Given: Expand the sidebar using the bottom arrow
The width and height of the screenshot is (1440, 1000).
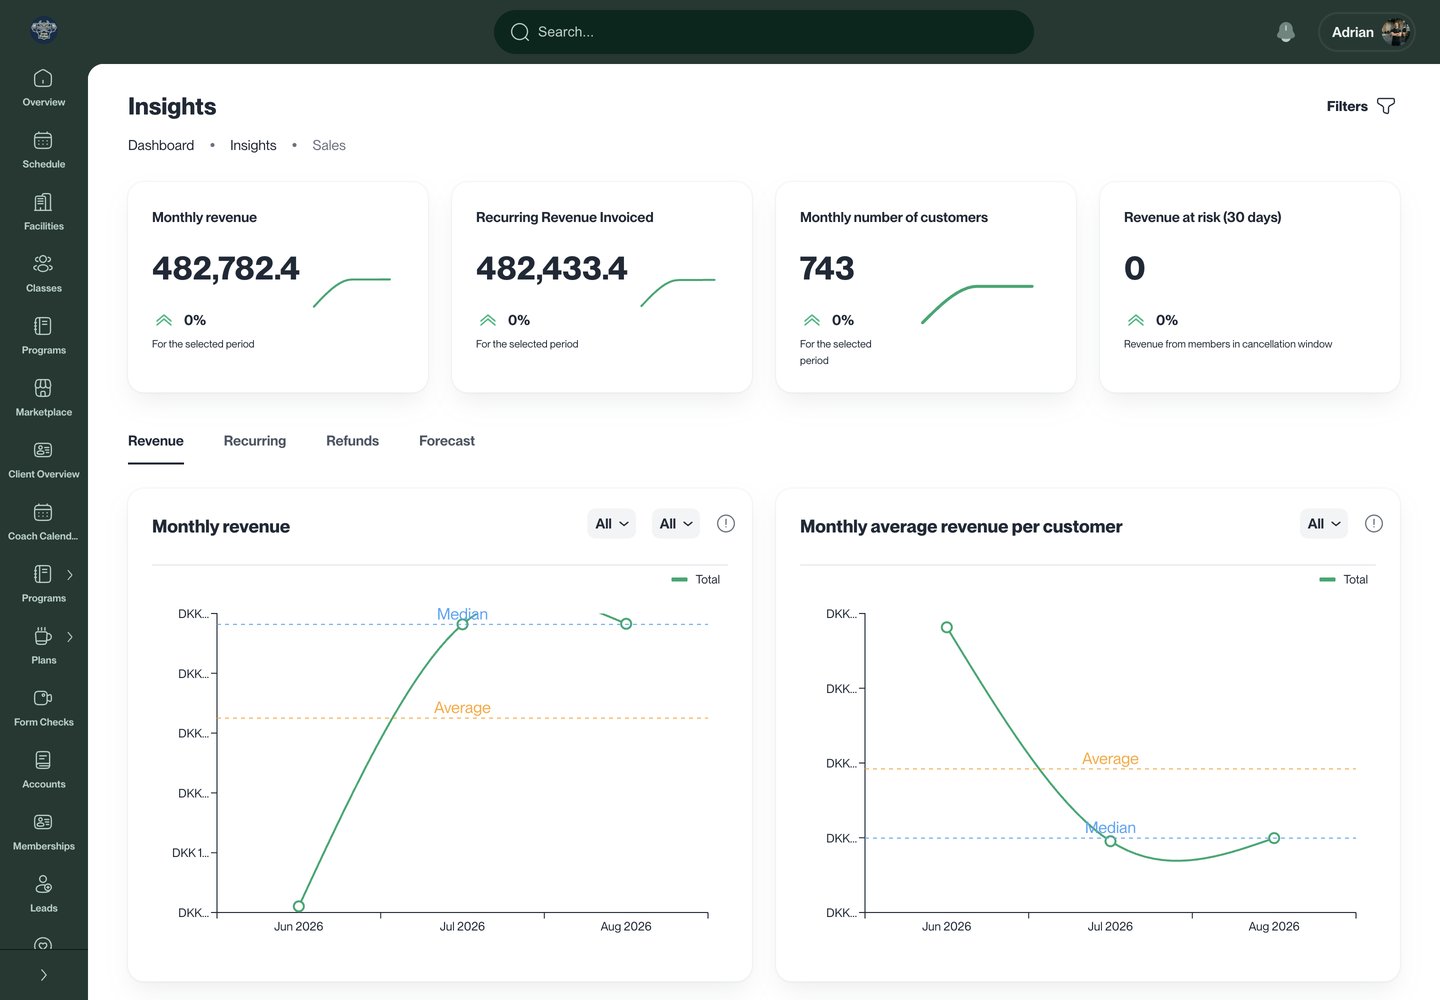Looking at the screenshot, I should coord(43,975).
